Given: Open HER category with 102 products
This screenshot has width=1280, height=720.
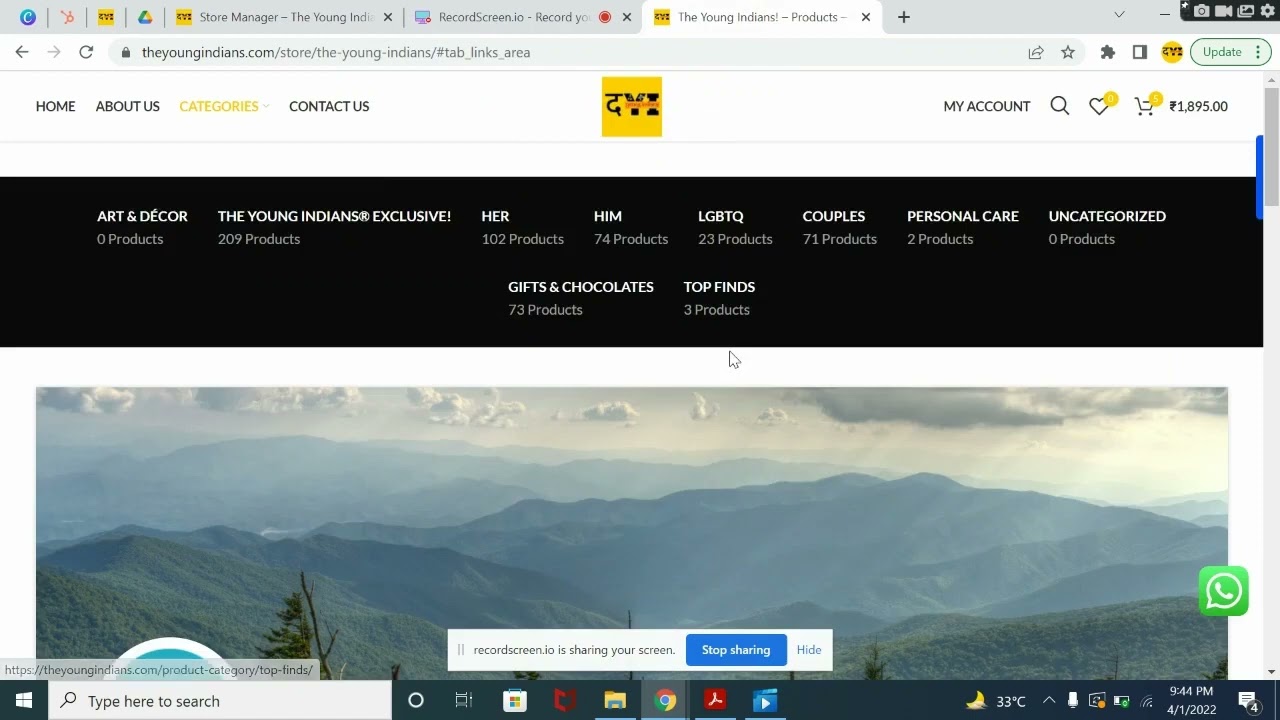Looking at the screenshot, I should [x=495, y=216].
